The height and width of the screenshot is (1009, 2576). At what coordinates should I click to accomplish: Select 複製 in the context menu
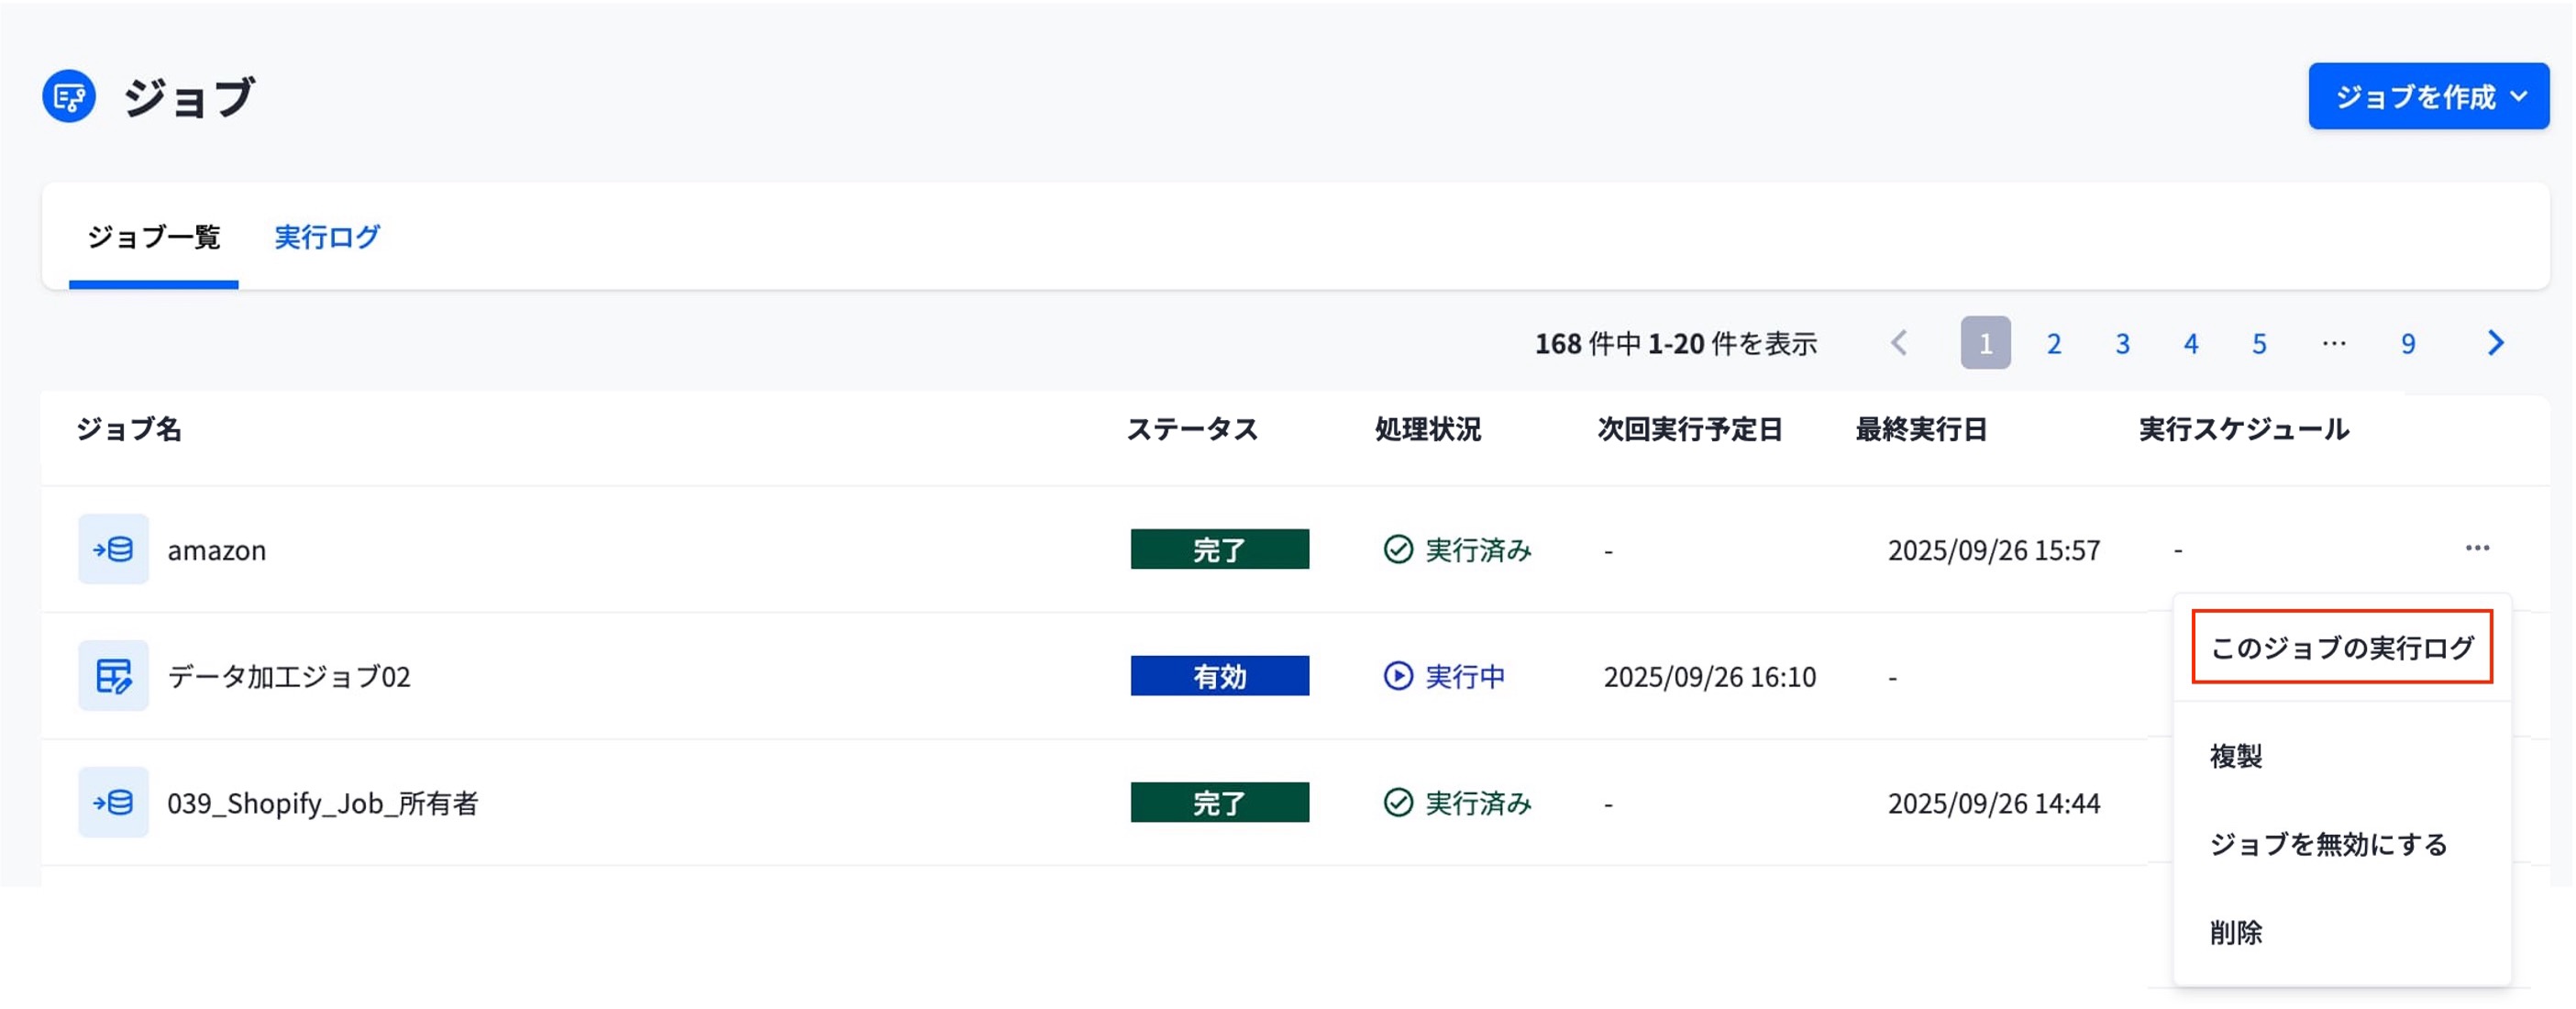[x=2236, y=756]
